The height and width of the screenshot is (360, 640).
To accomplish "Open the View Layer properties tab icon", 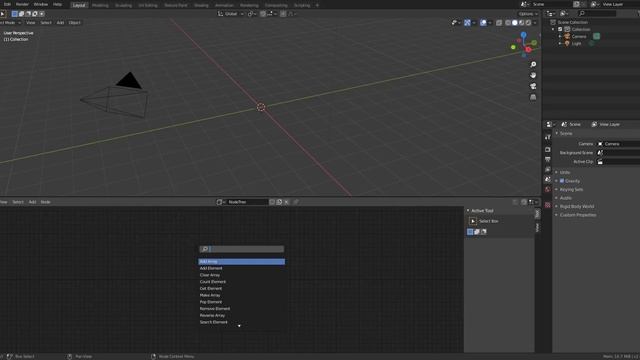I will [x=548, y=169].
